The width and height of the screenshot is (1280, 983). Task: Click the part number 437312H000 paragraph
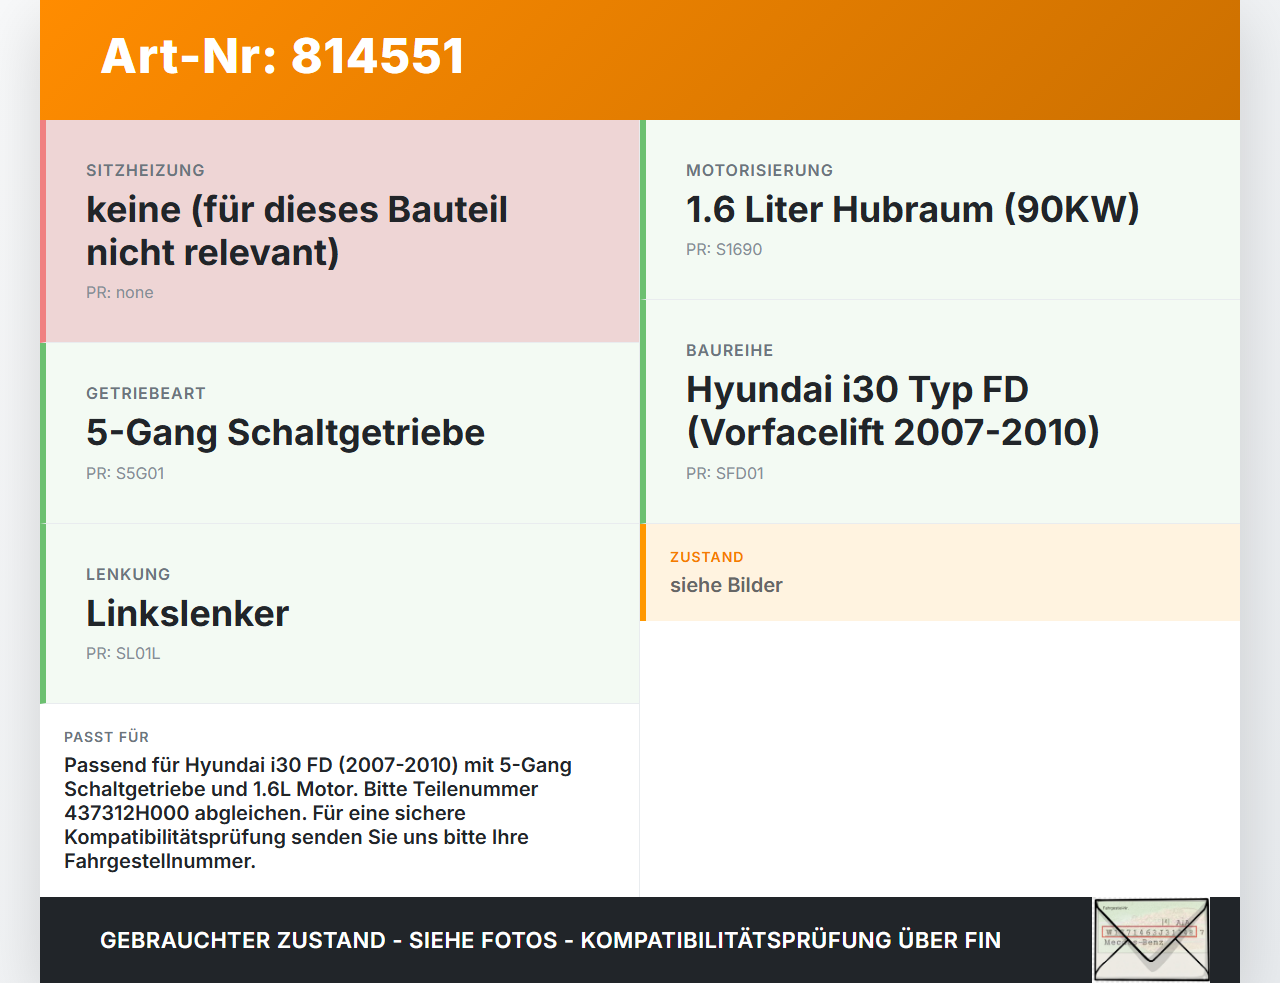tap(318, 813)
